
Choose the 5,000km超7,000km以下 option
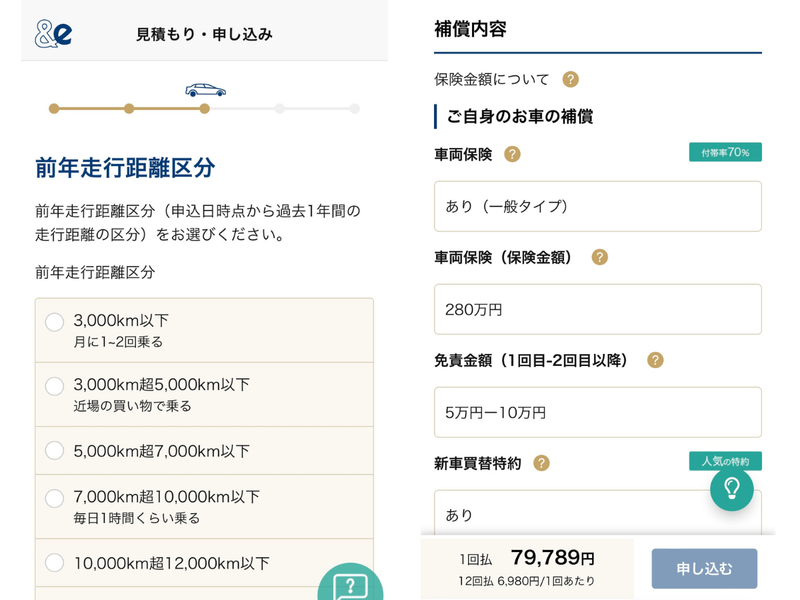55,451
